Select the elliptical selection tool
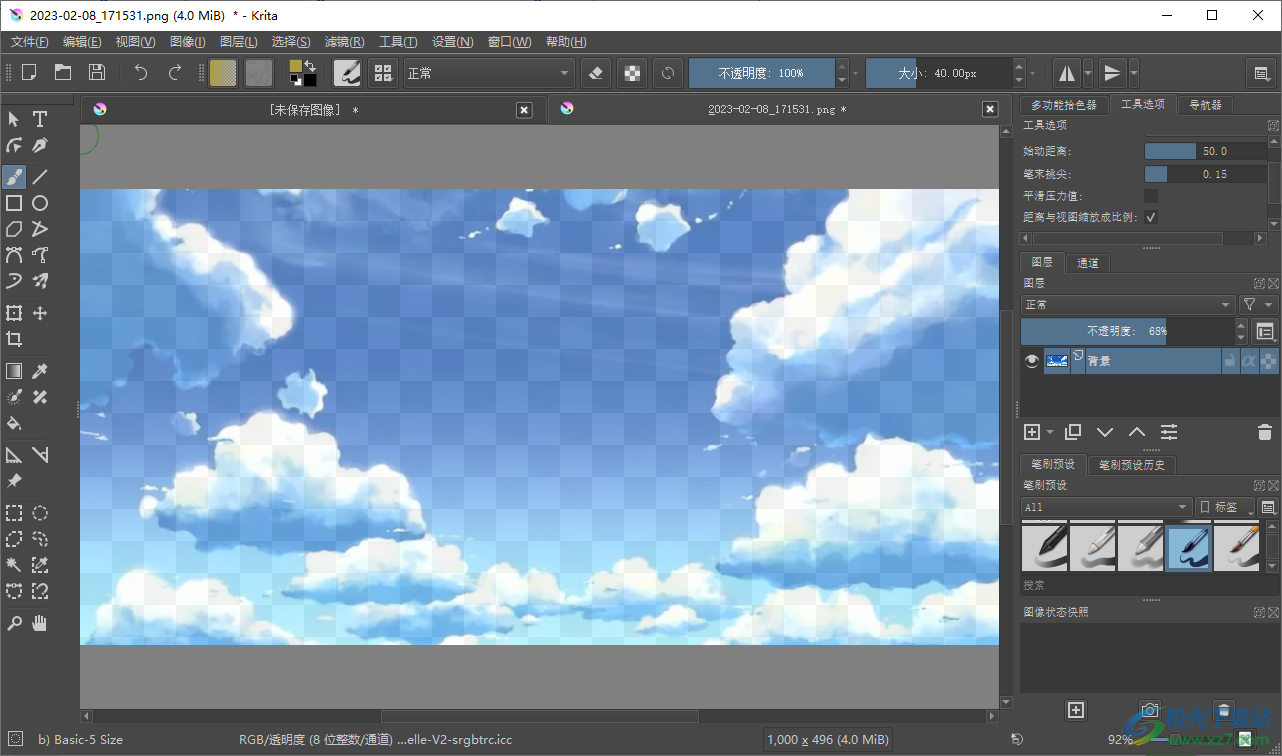 [x=40, y=513]
